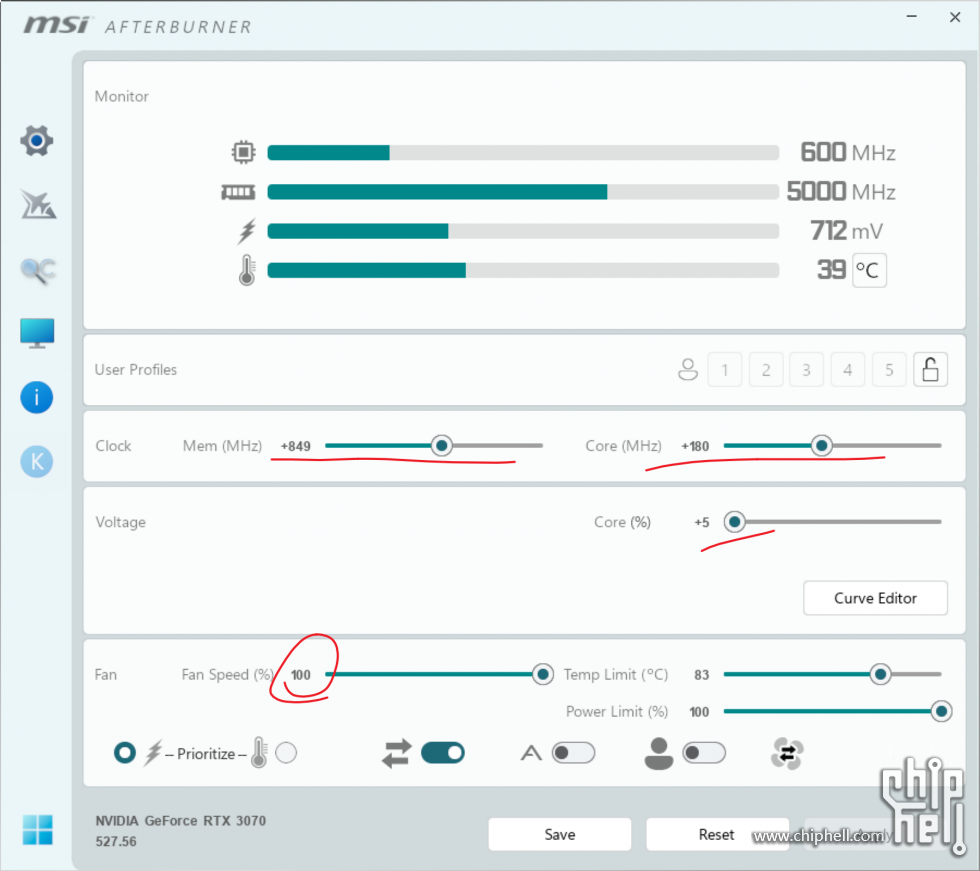Minimize the Afterburner window
This screenshot has height=871, width=980.
coord(912,16)
